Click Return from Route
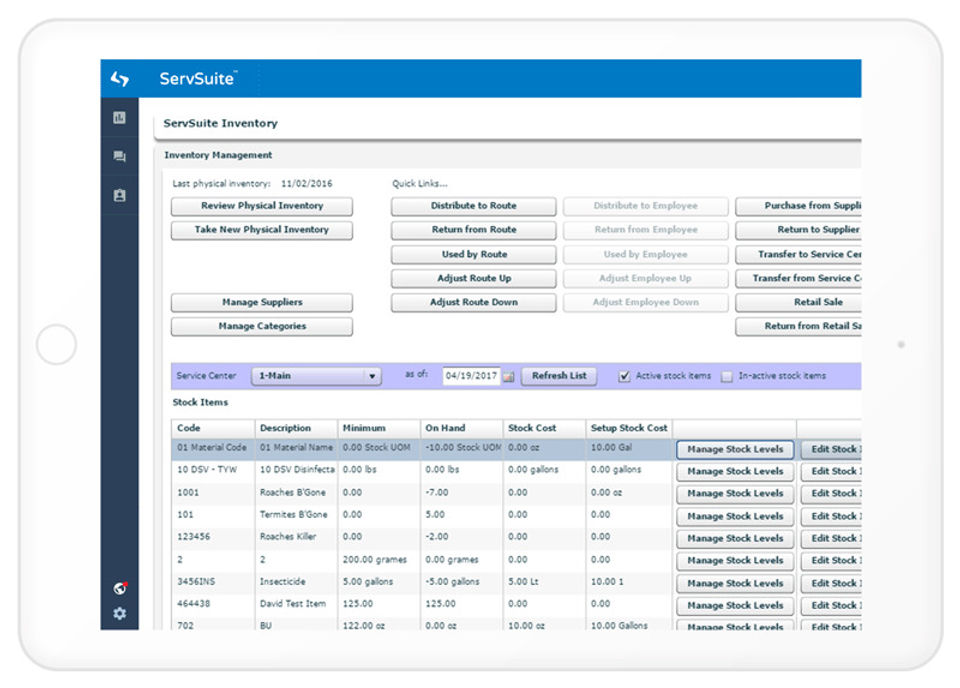The height and width of the screenshot is (688, 960). pos(473,230)
